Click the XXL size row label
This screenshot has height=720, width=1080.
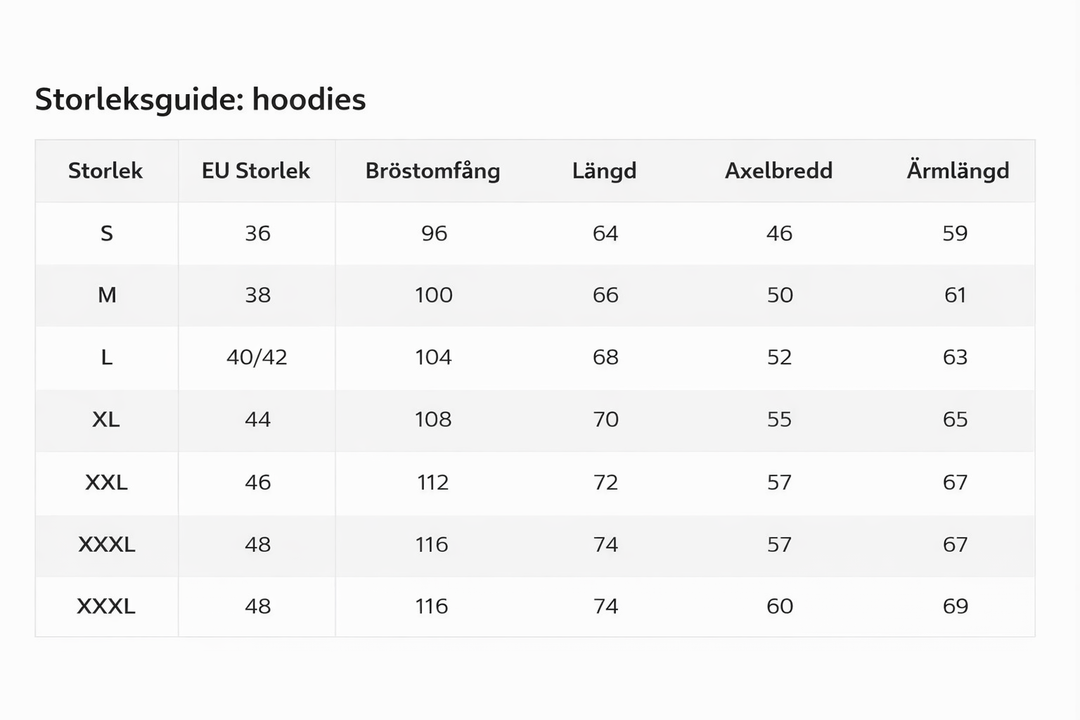(106, 482)
